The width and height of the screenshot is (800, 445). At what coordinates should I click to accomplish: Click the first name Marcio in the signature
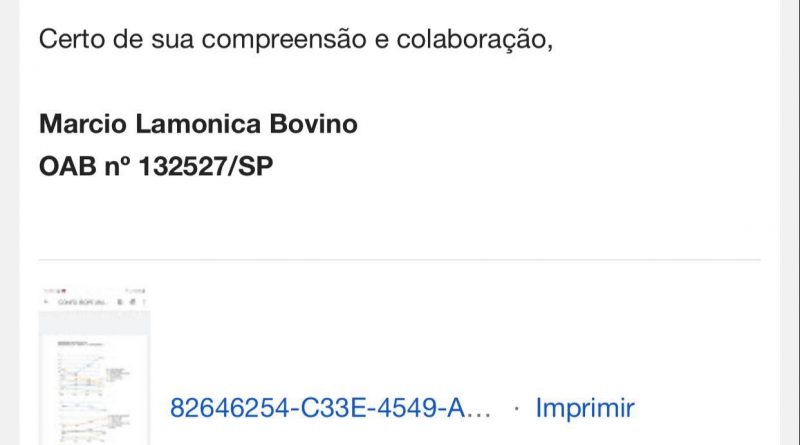coord(81,124)
